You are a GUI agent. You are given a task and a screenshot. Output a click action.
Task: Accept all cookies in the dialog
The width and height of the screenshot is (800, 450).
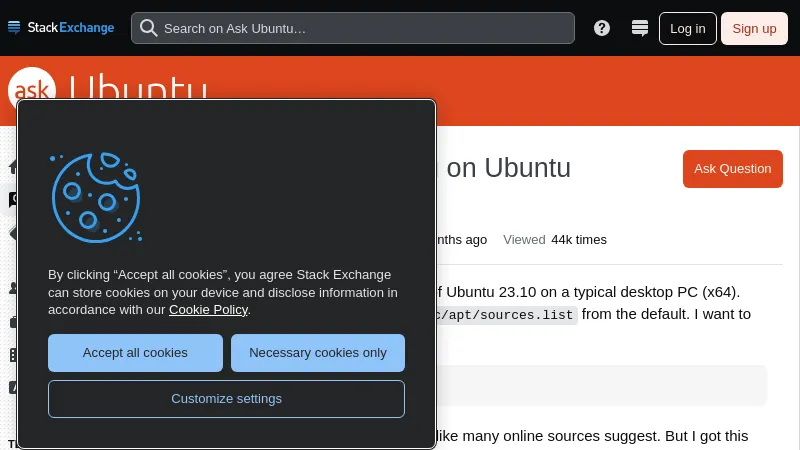135,353
